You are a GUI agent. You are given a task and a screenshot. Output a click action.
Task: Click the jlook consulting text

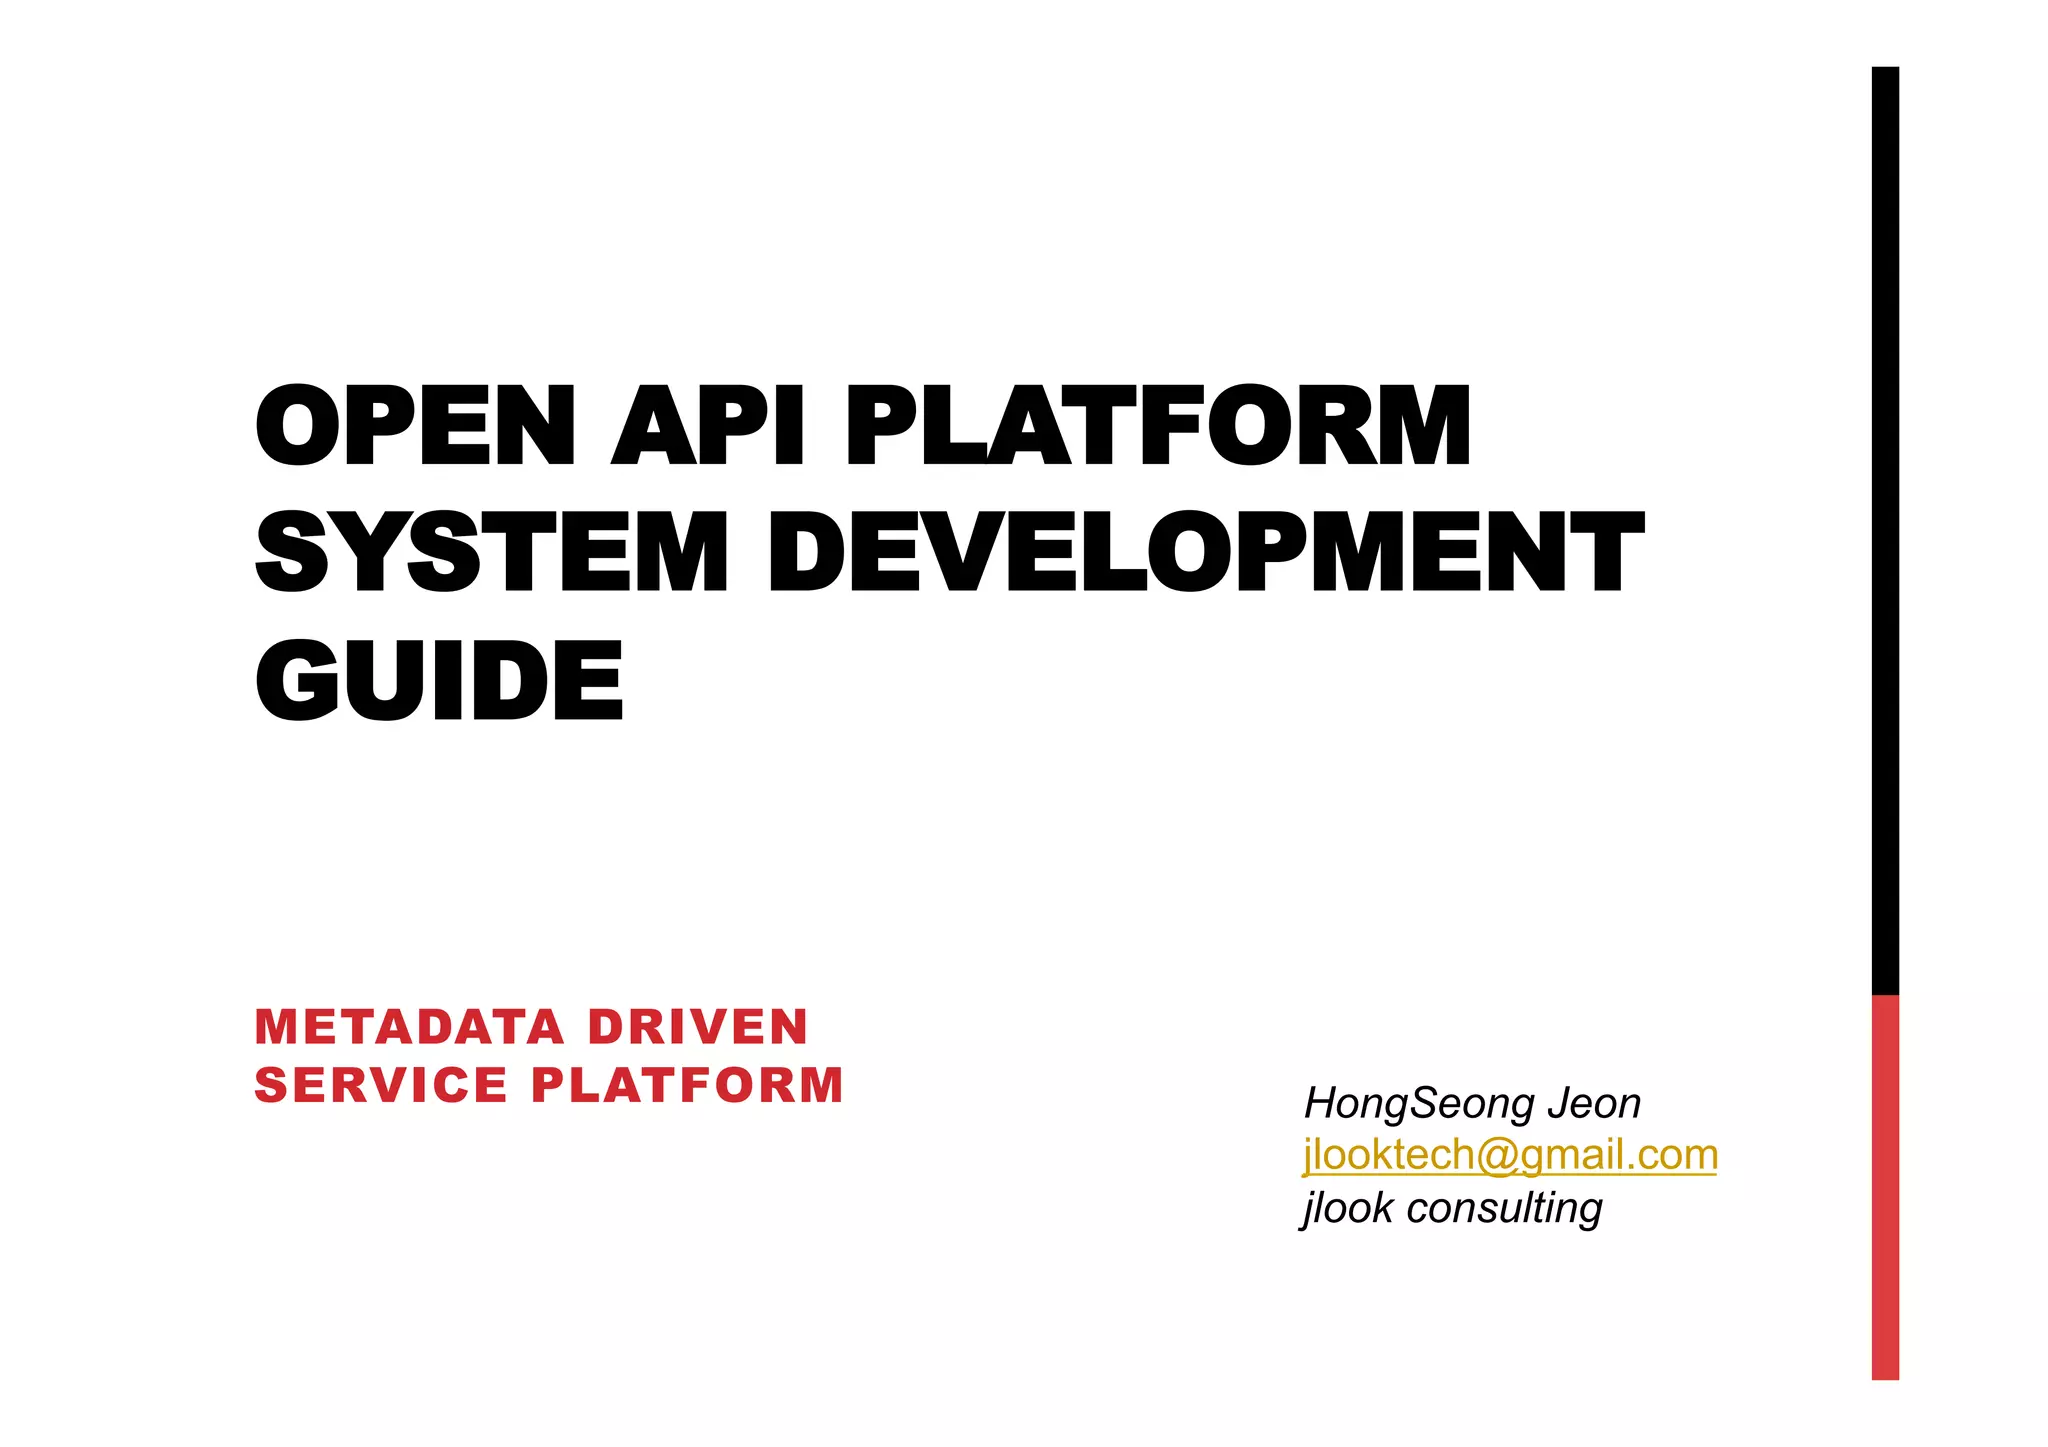tap(1452, 1207)
